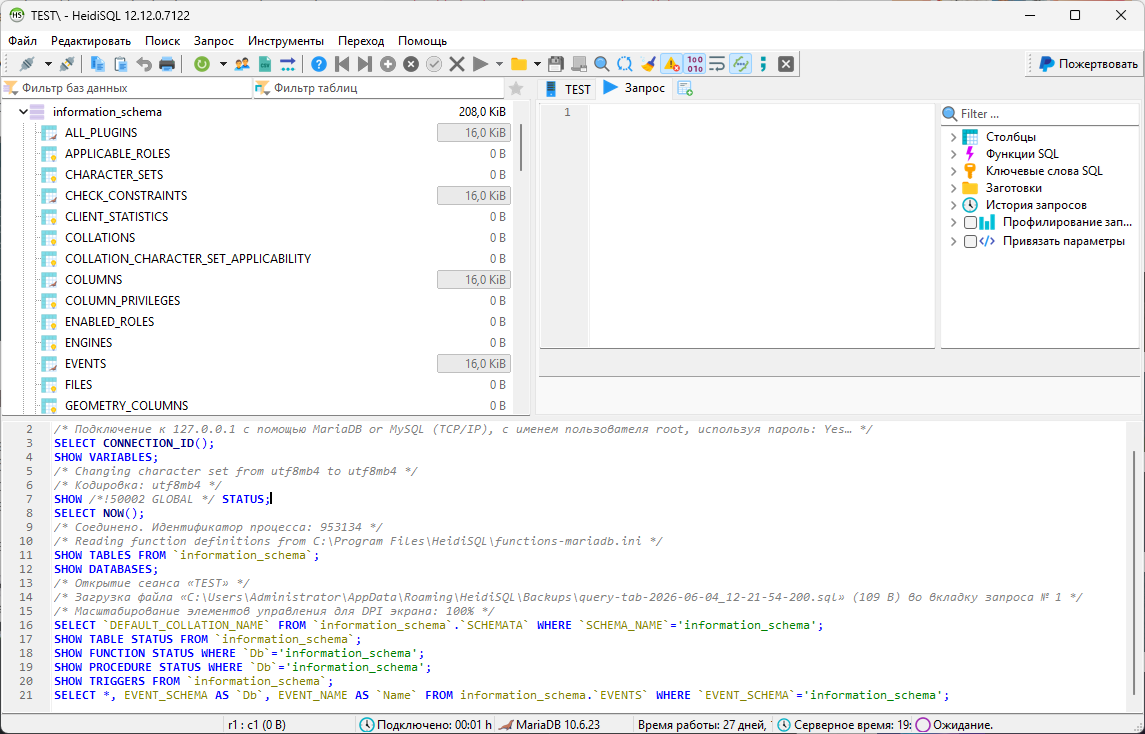Enable the Профилирование запроса checkbox
This screenshot has width=1145, height=734.
tap(970, 222)
